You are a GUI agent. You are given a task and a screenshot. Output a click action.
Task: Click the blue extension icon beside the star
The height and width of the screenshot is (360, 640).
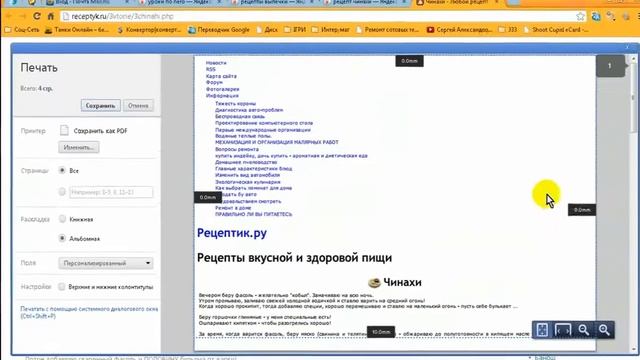pyautogui.click(x=596, y=16)
